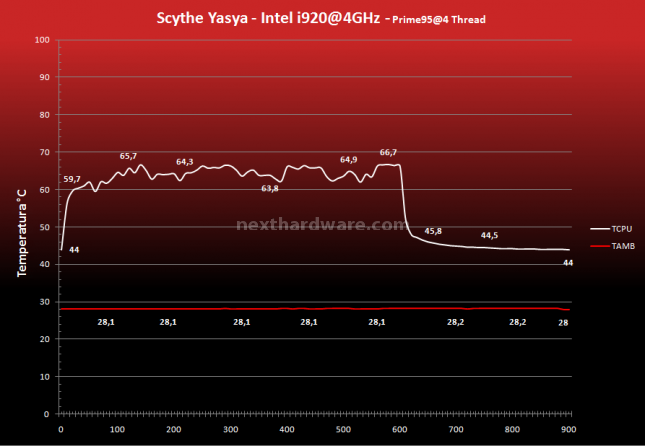Select the 44,5 data label
The image size is (645, 446).
[x=490, y=235]
